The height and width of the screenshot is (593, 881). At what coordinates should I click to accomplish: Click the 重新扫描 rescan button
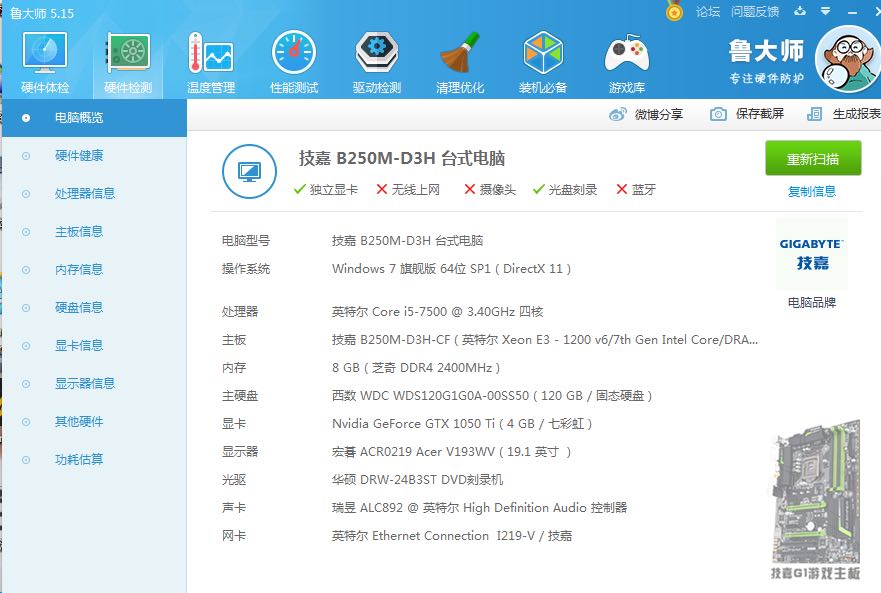813,159
